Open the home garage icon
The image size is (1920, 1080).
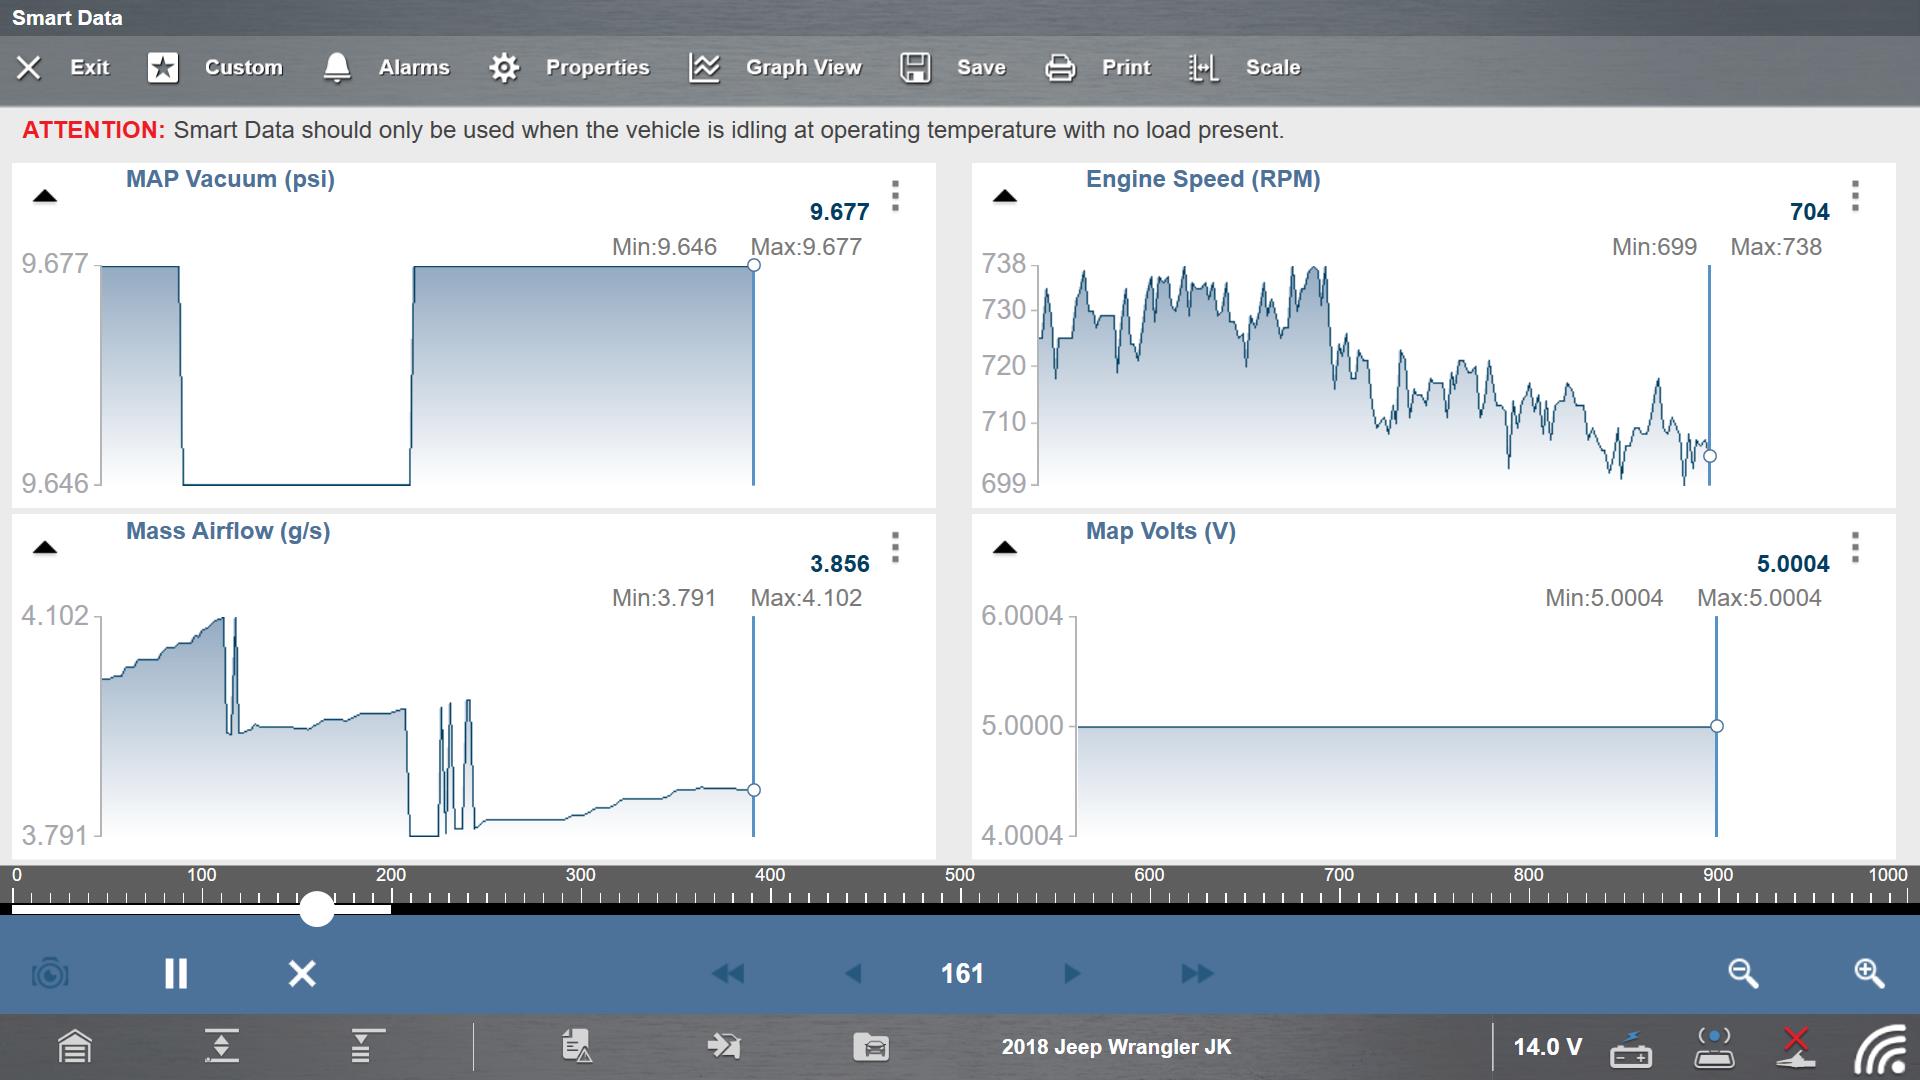pyautogui.click(x=75, y=1047)
